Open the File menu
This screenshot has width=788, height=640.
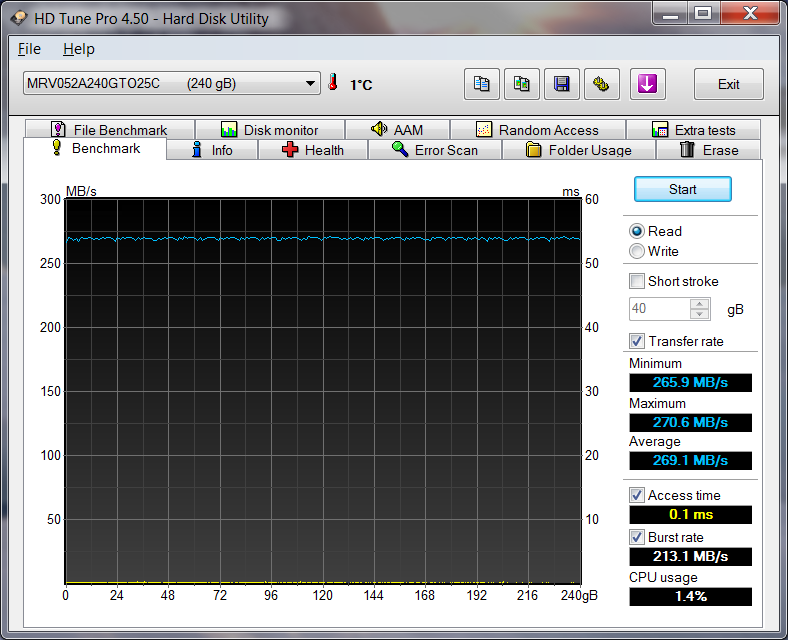[x=29, y=49]
